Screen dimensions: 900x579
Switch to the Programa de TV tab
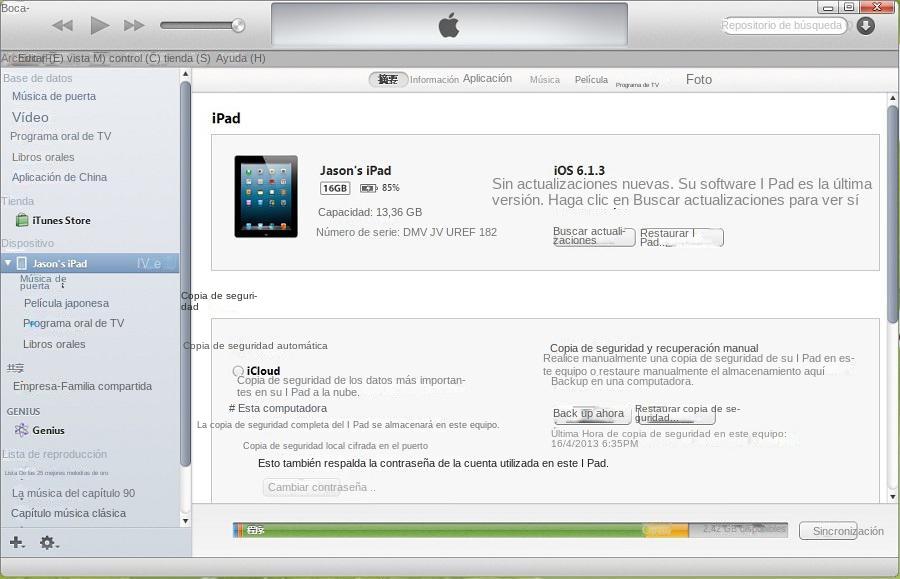coord(637,85)
